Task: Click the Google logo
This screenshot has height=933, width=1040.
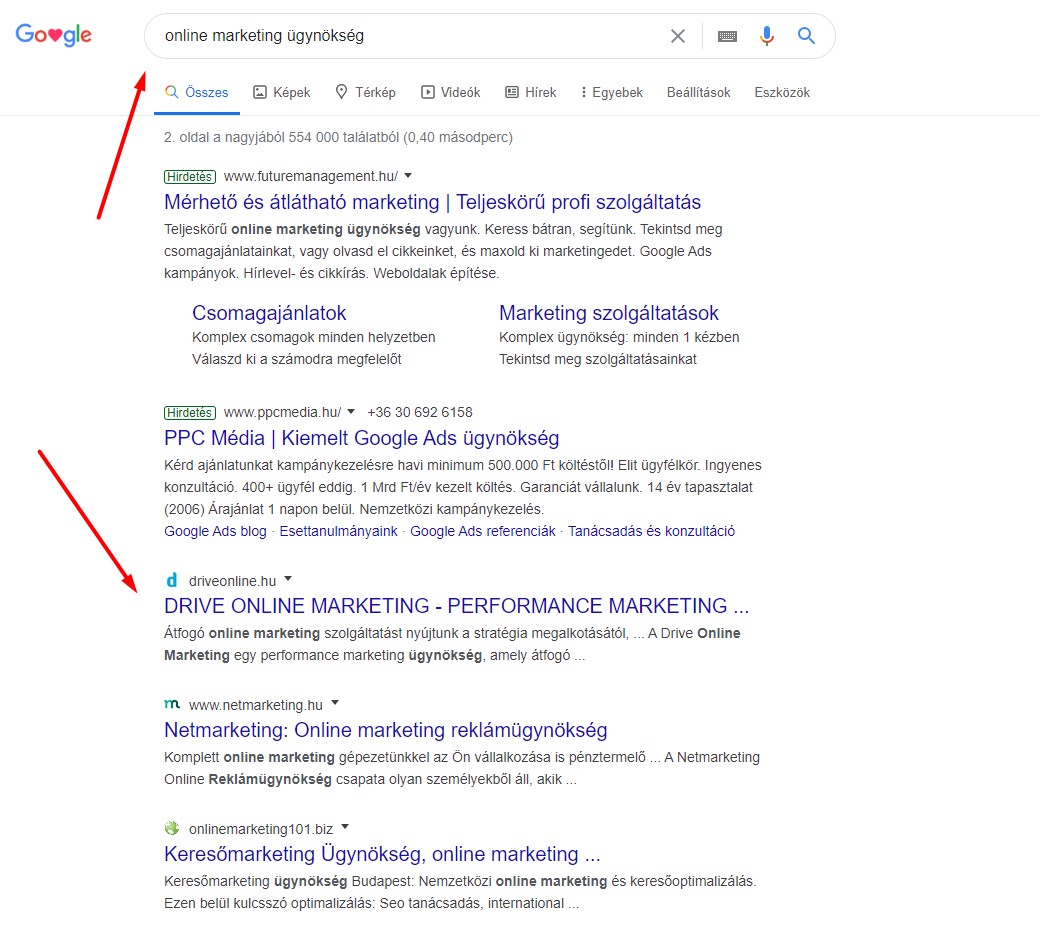Action: pos(54,34)
